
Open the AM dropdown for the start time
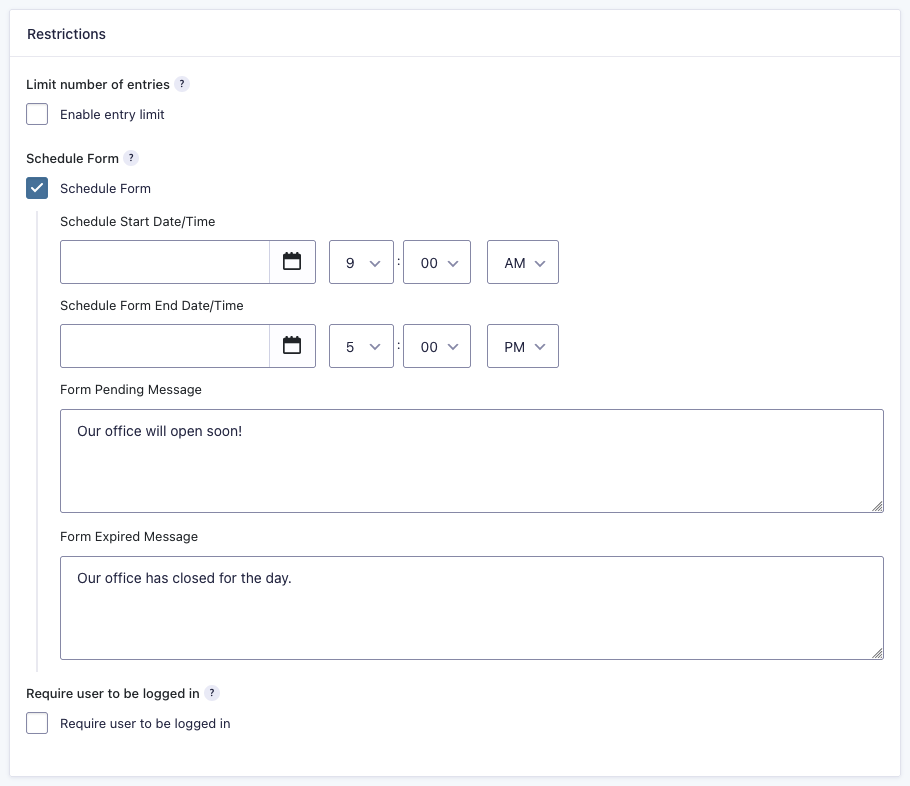522,261
